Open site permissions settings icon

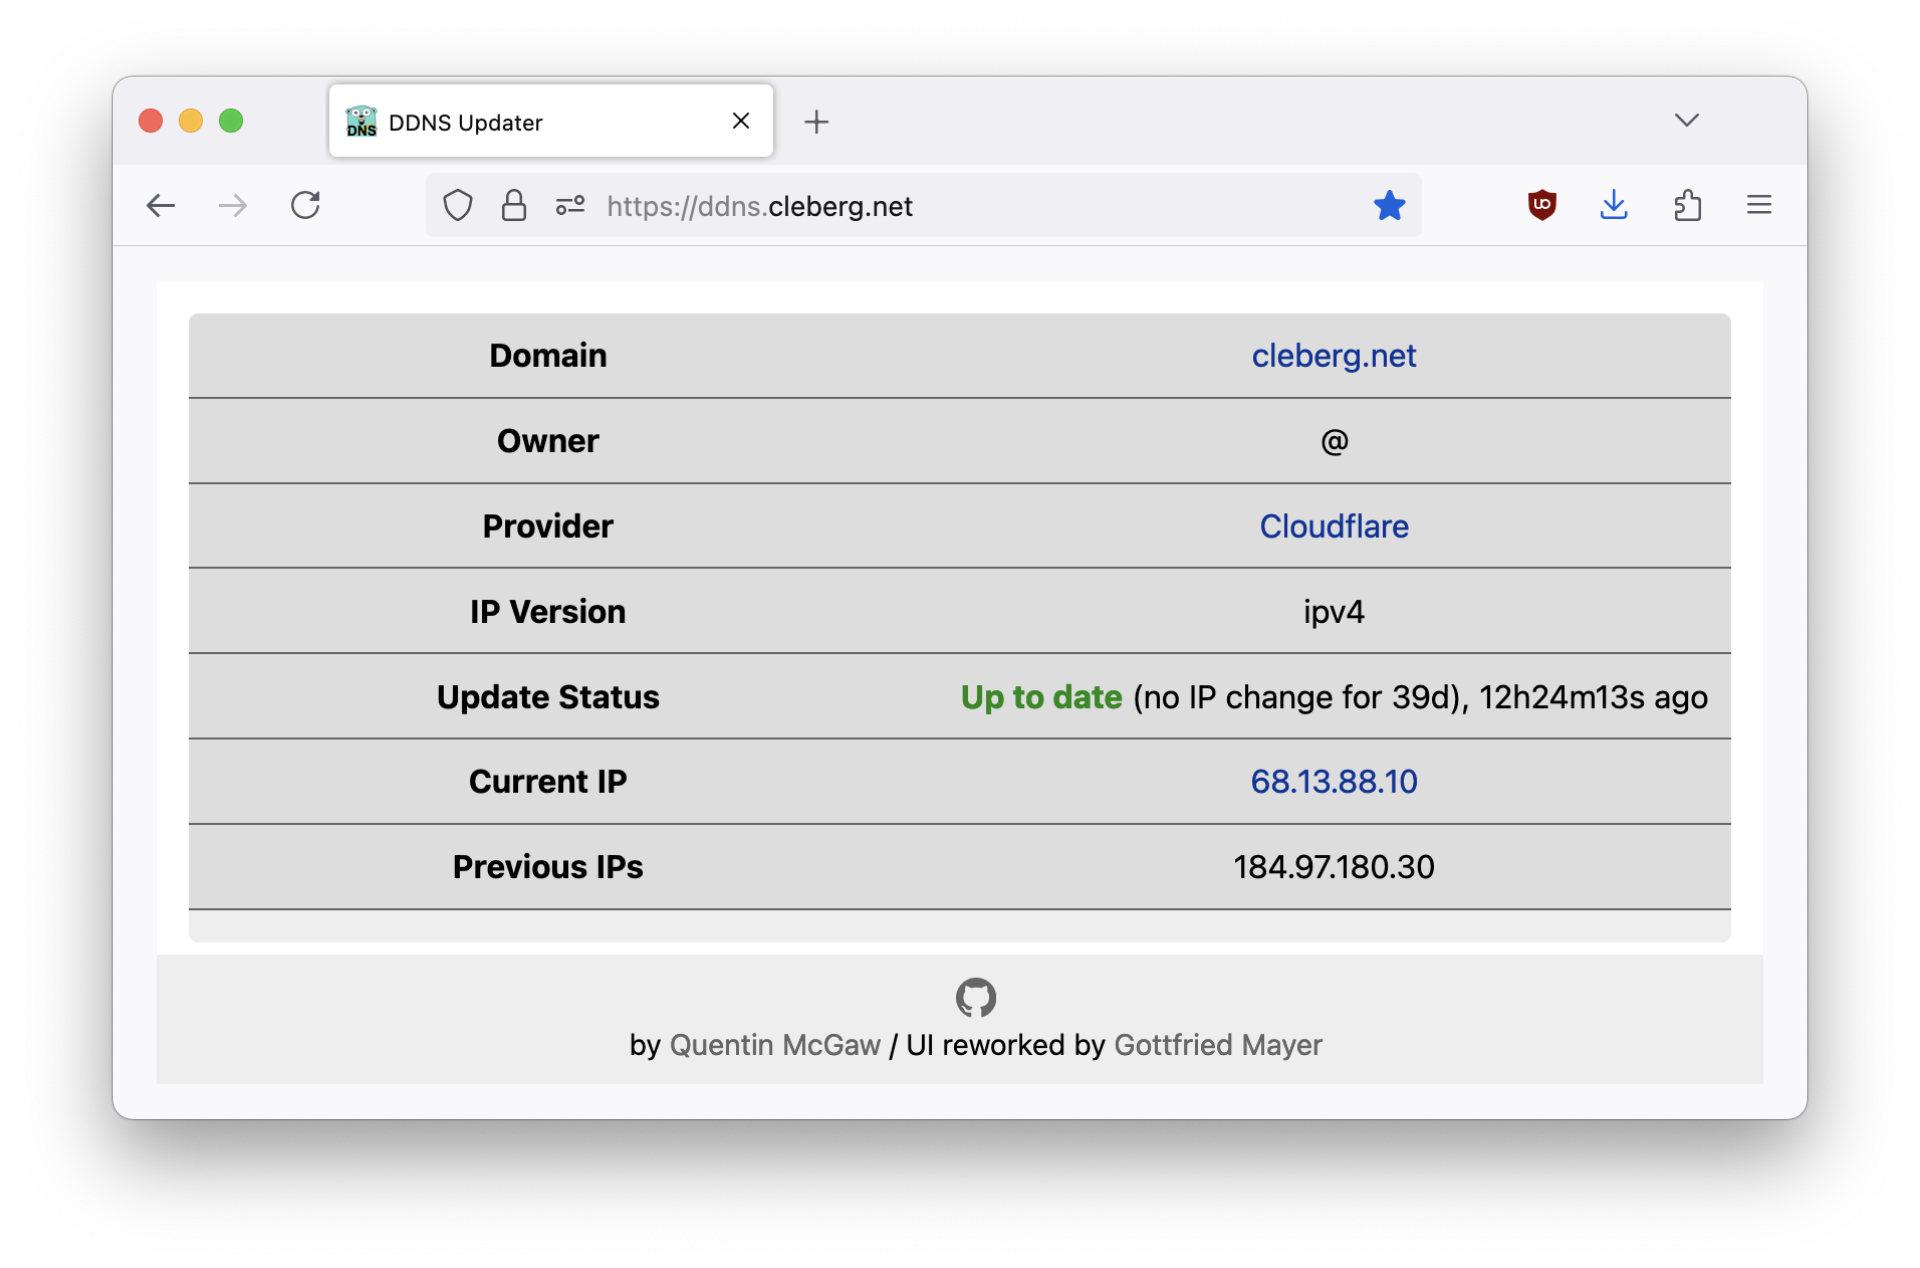point(569,205)
